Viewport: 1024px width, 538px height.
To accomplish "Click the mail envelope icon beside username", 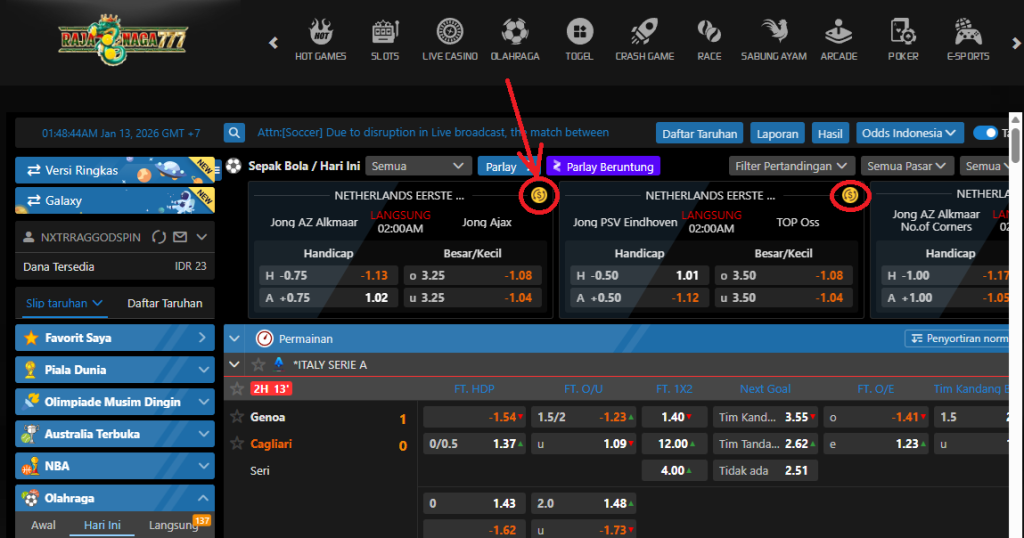I will click(x=180, y=237).
